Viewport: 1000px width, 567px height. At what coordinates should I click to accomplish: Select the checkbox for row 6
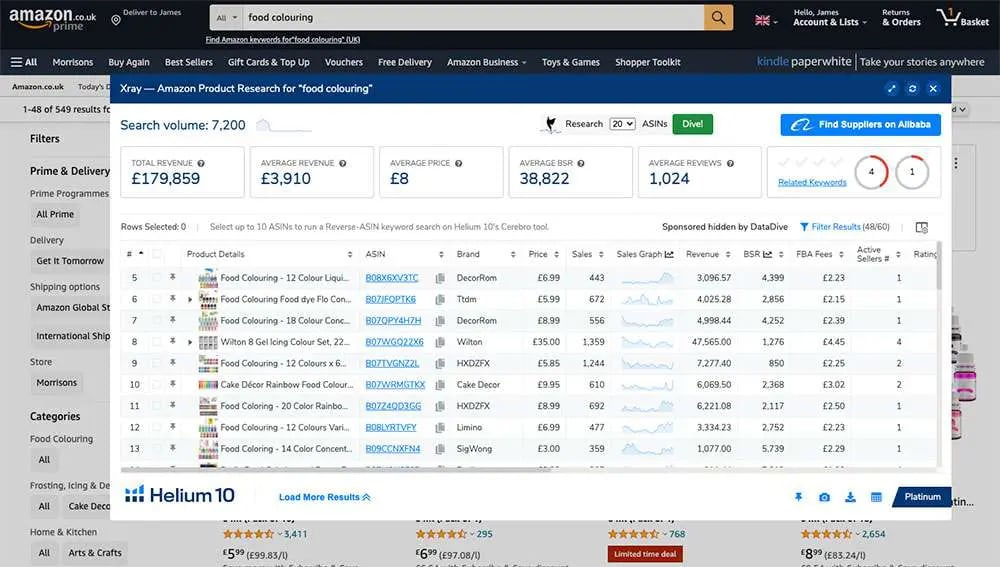pos(156,299)
